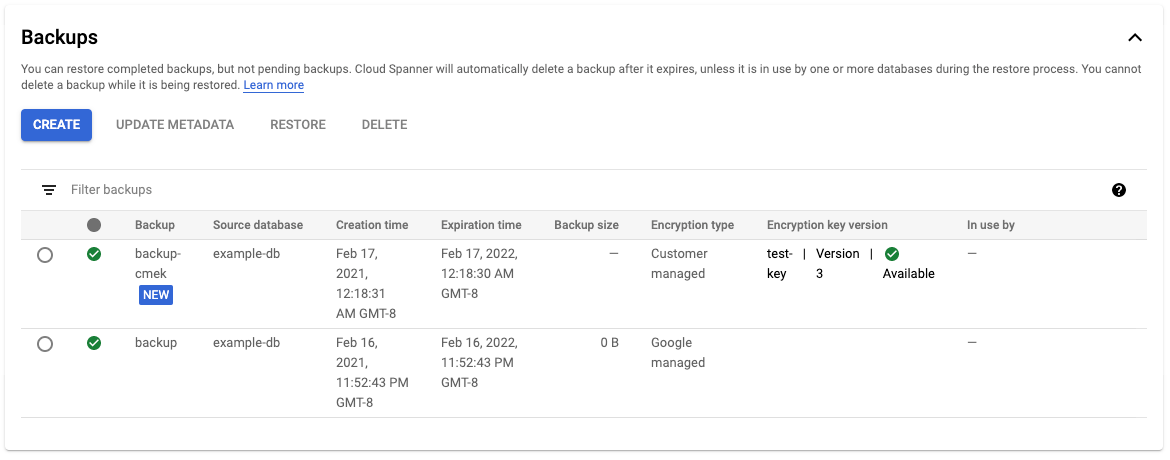Click the filter list icon
Image resolution: width=1170 pixels, height=460 pixels.
click(x=48, y=190)
